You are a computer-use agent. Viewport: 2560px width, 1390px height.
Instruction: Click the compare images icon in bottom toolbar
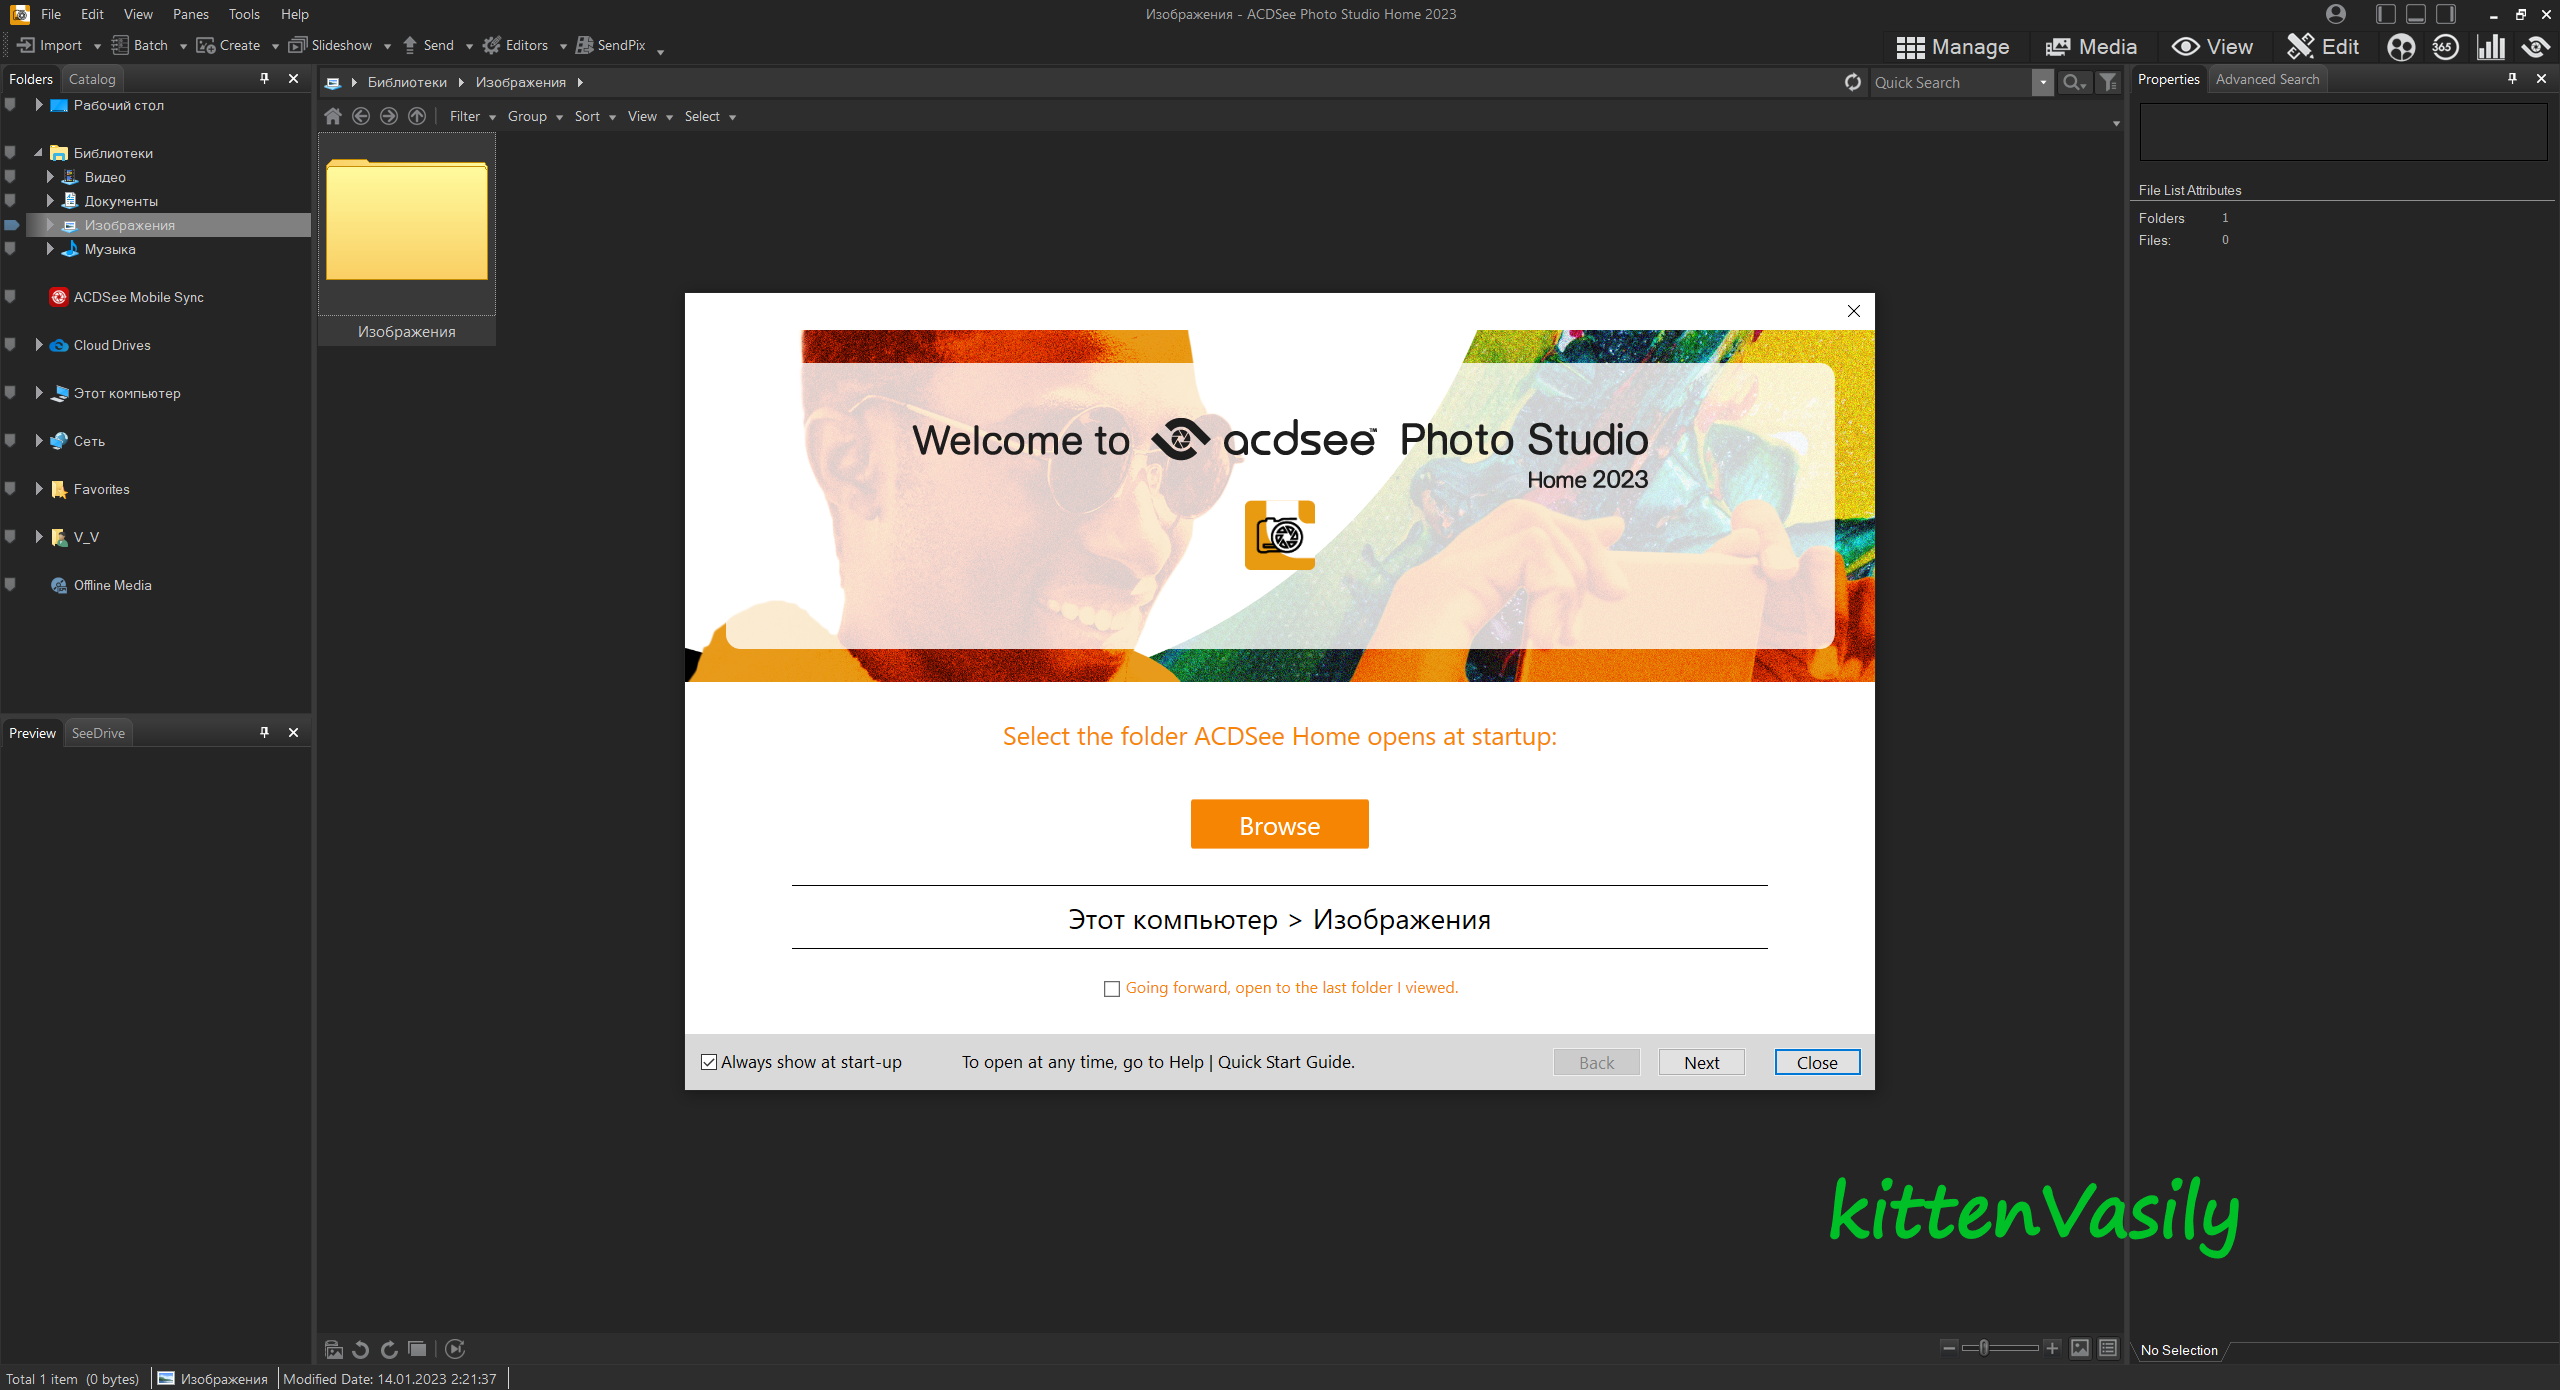tap(417, 1349)
